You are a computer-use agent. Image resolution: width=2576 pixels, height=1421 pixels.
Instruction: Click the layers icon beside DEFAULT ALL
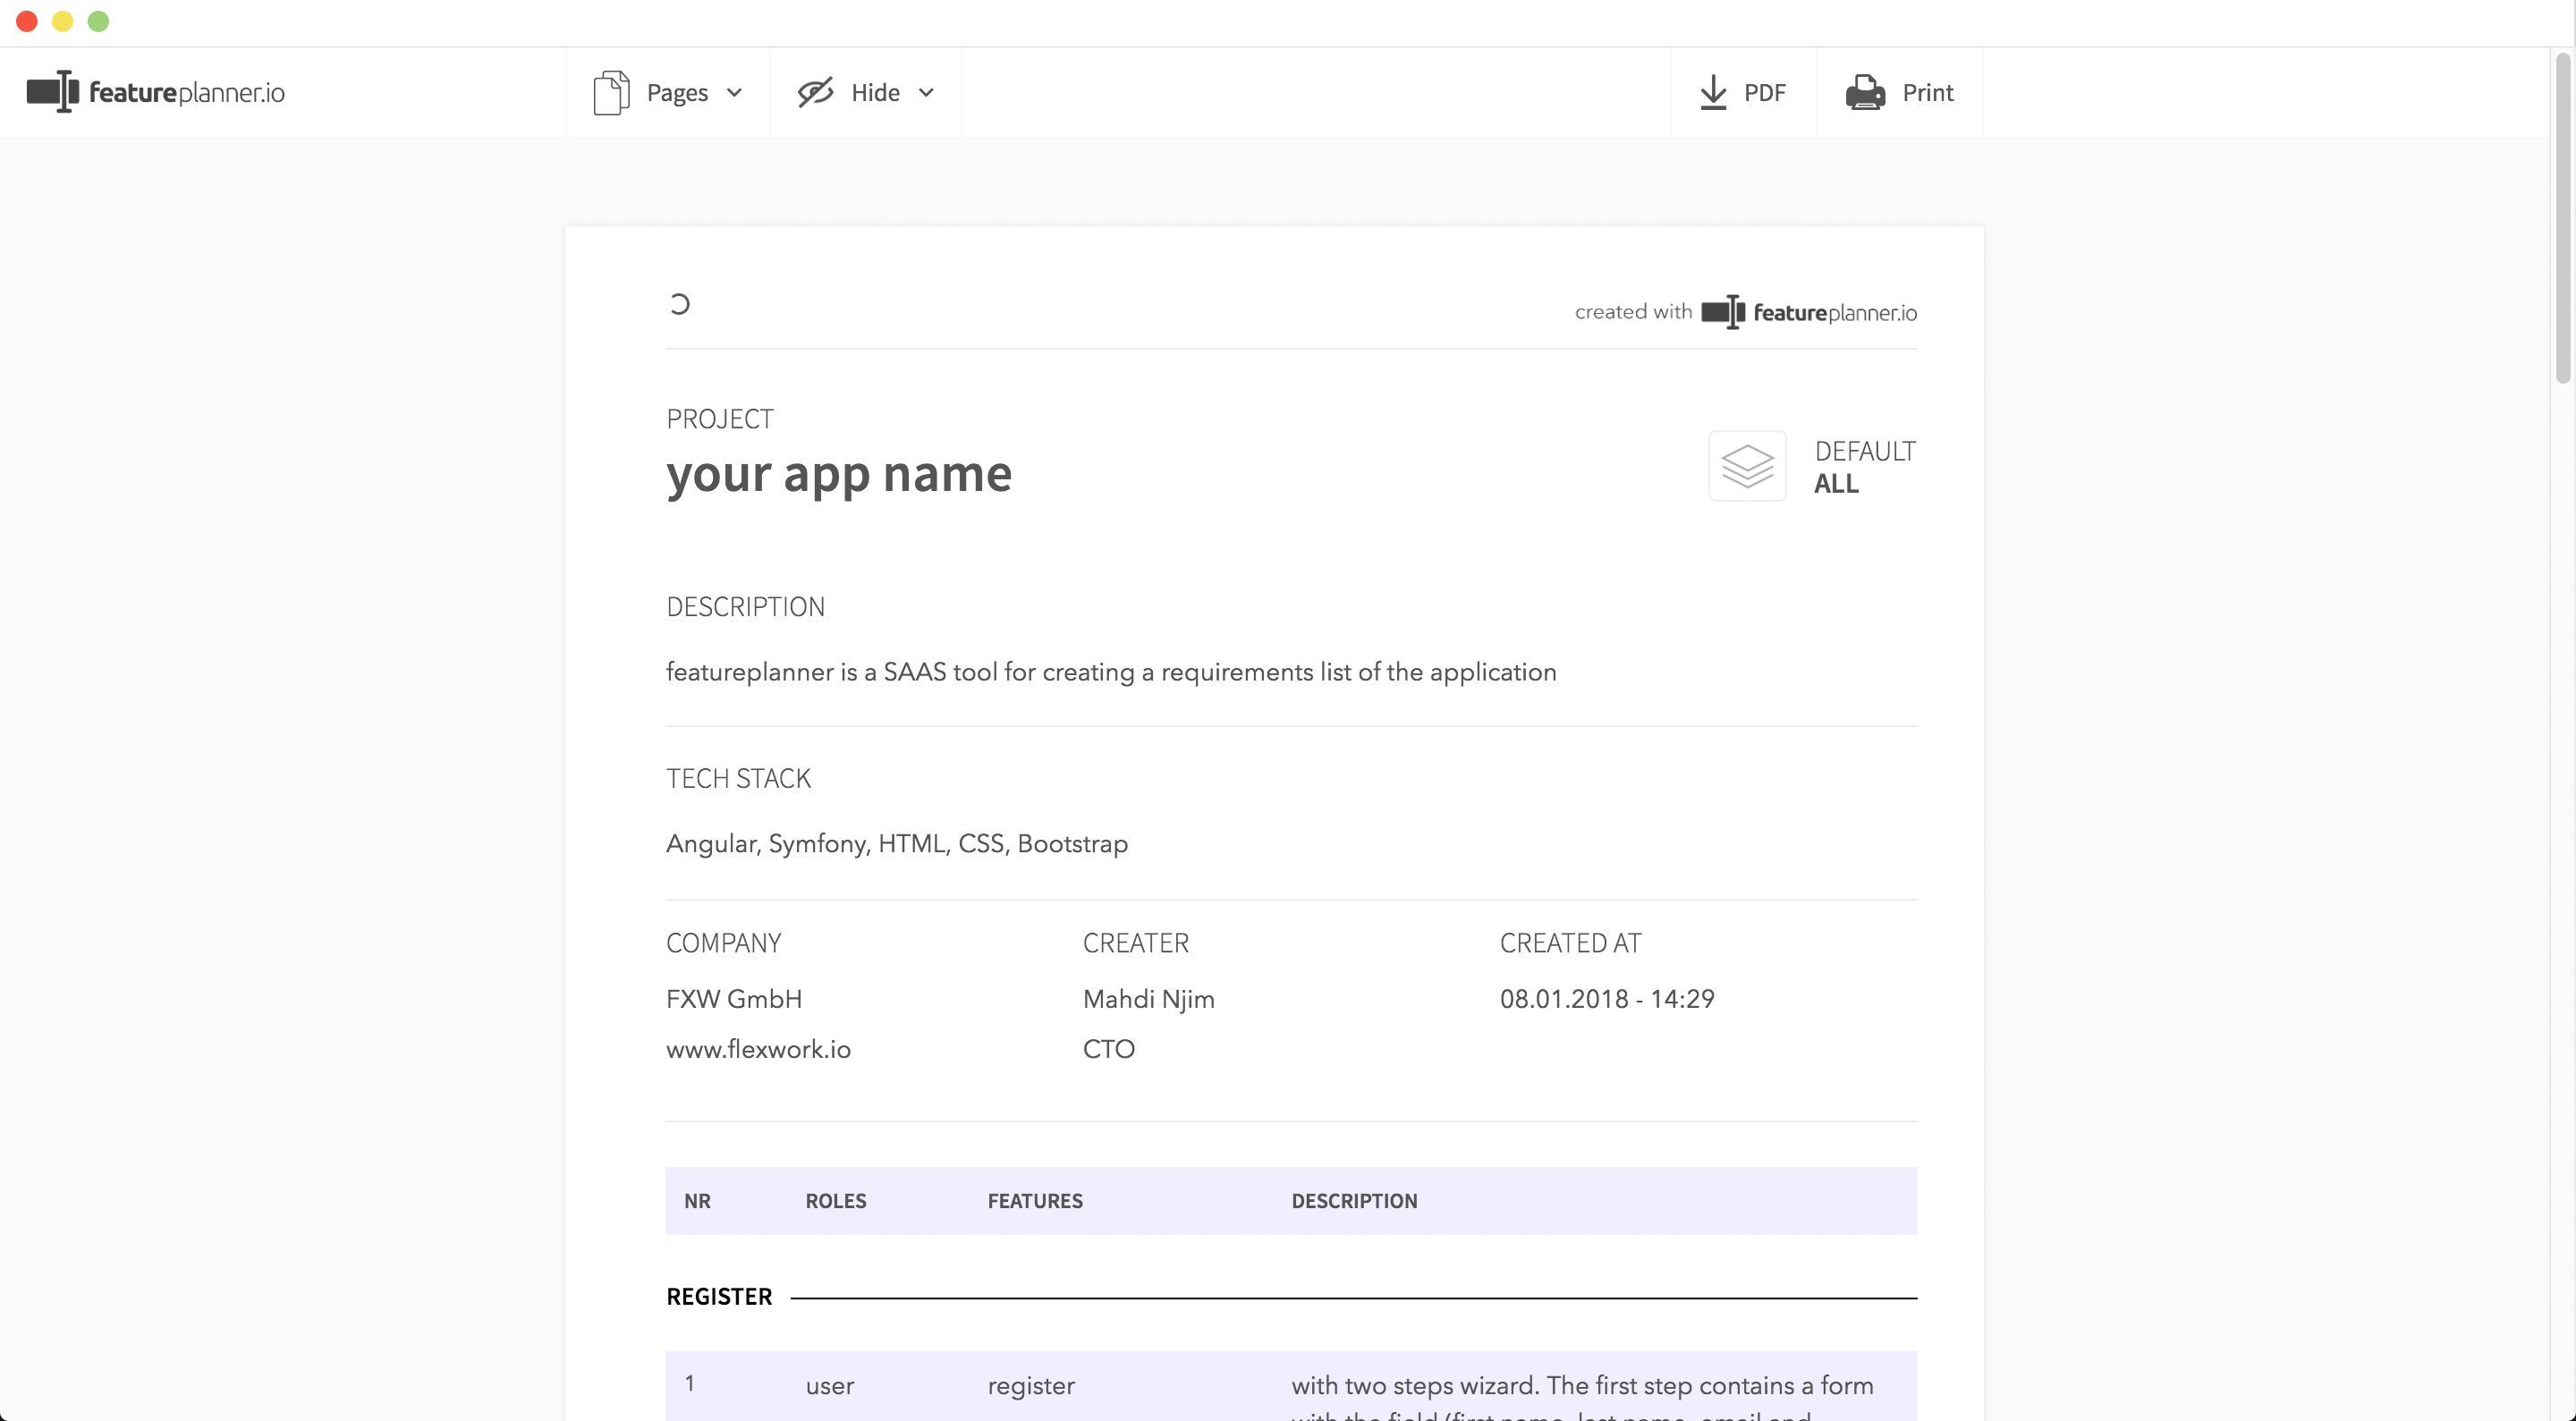1746,466
